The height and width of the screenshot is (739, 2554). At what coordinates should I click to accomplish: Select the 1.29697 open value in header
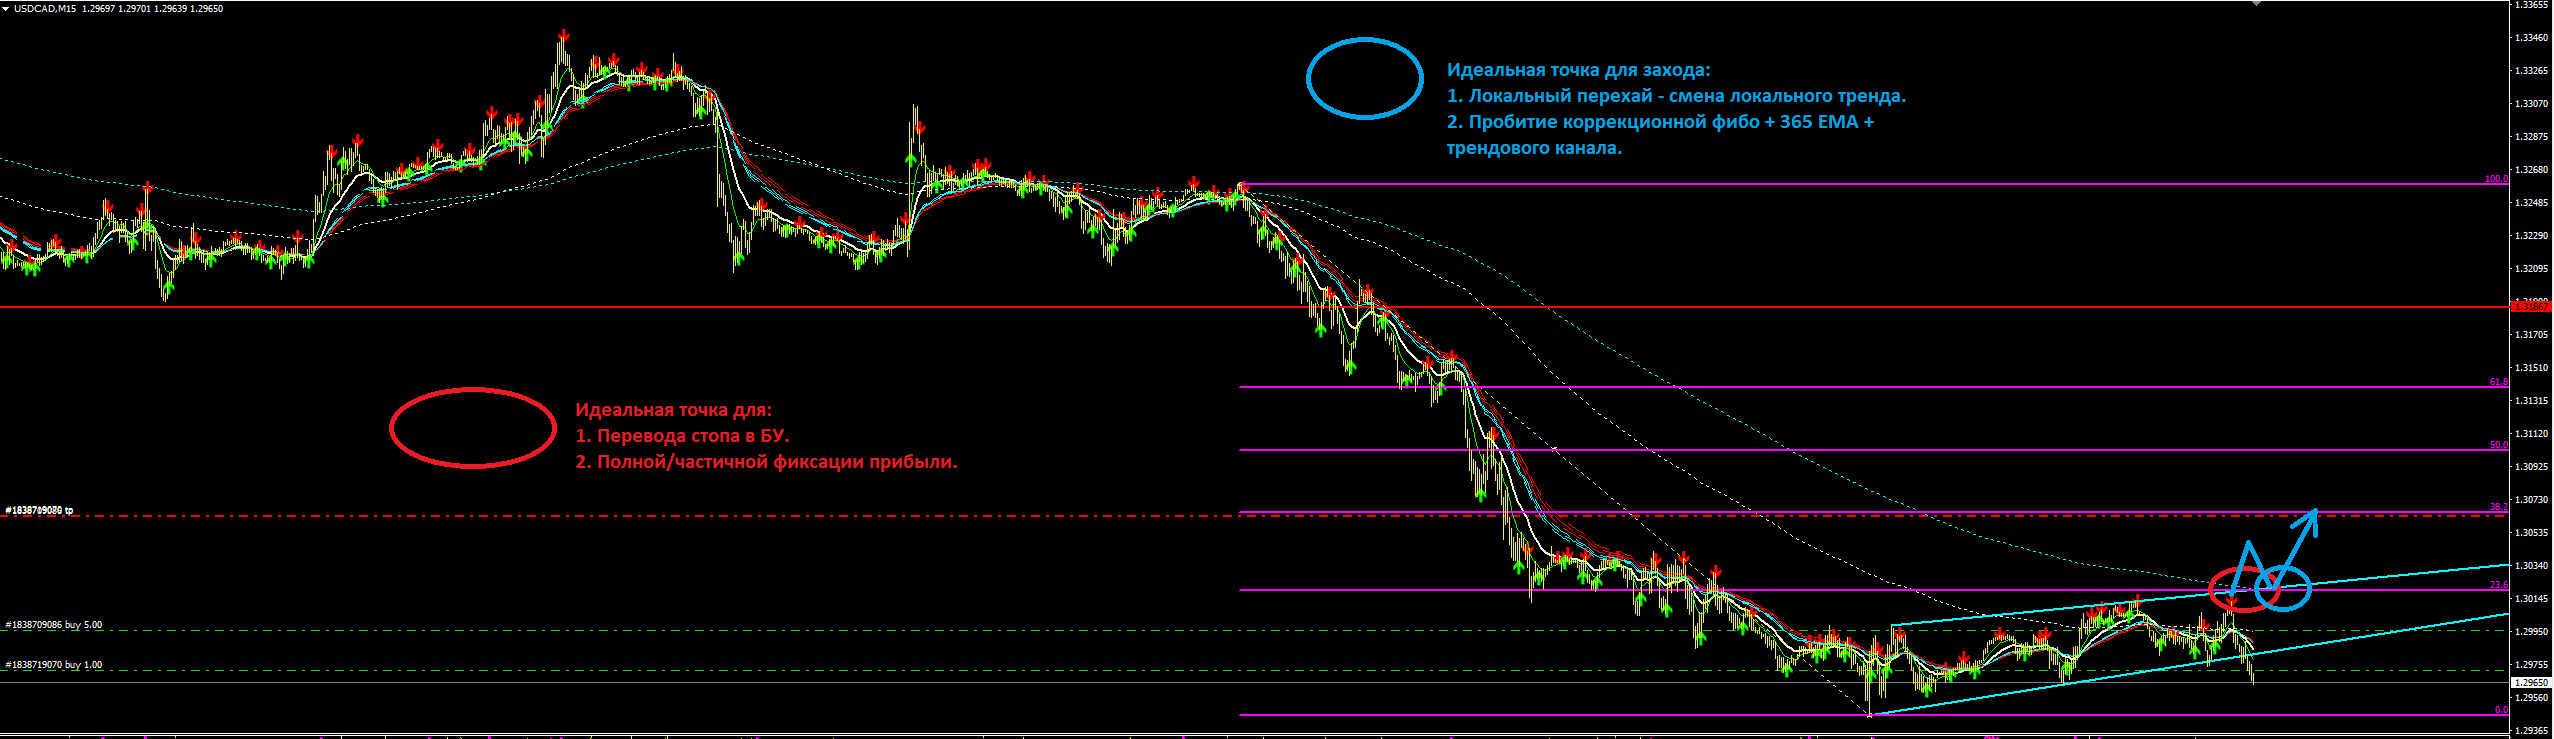(x=98, y=8)
